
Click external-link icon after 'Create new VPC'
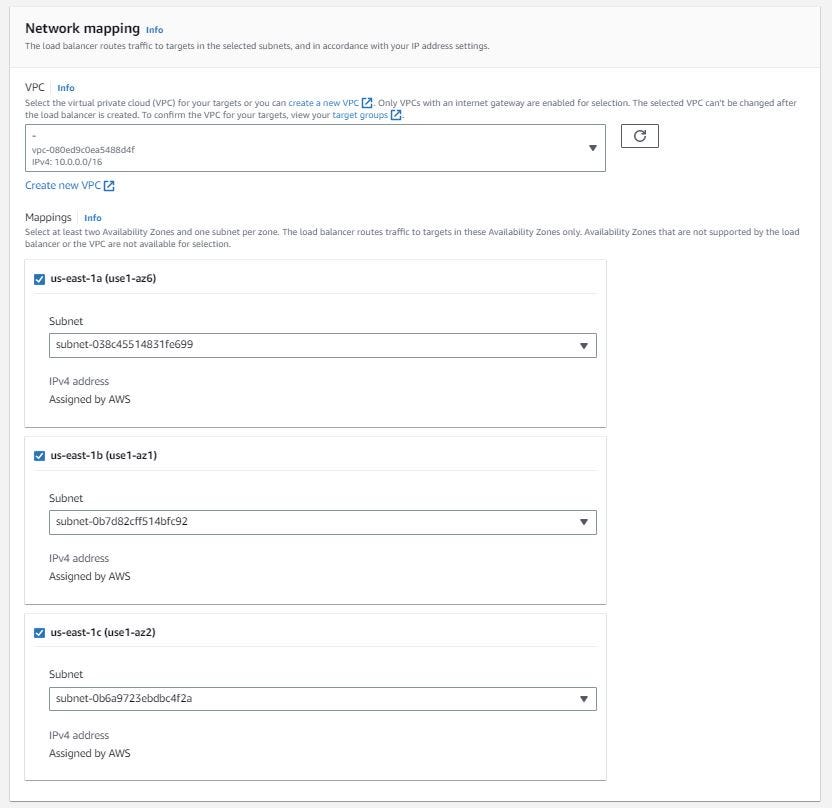click(x=109, y=186)
